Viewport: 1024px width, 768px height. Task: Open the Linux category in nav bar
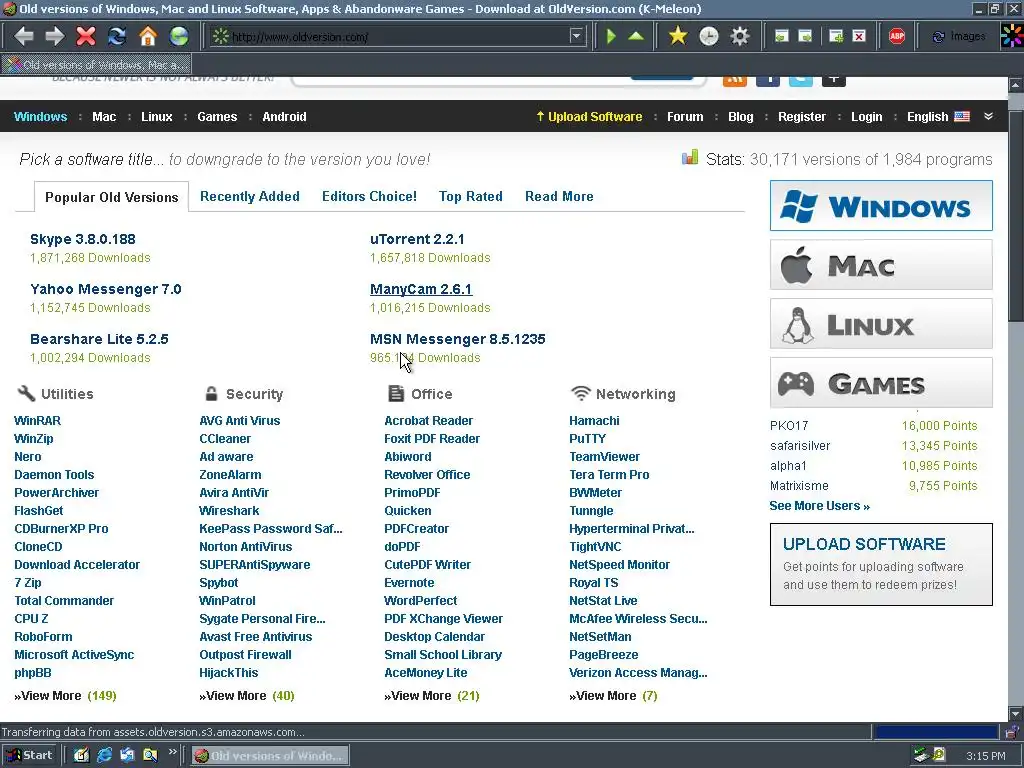click(x=157, y=116)
